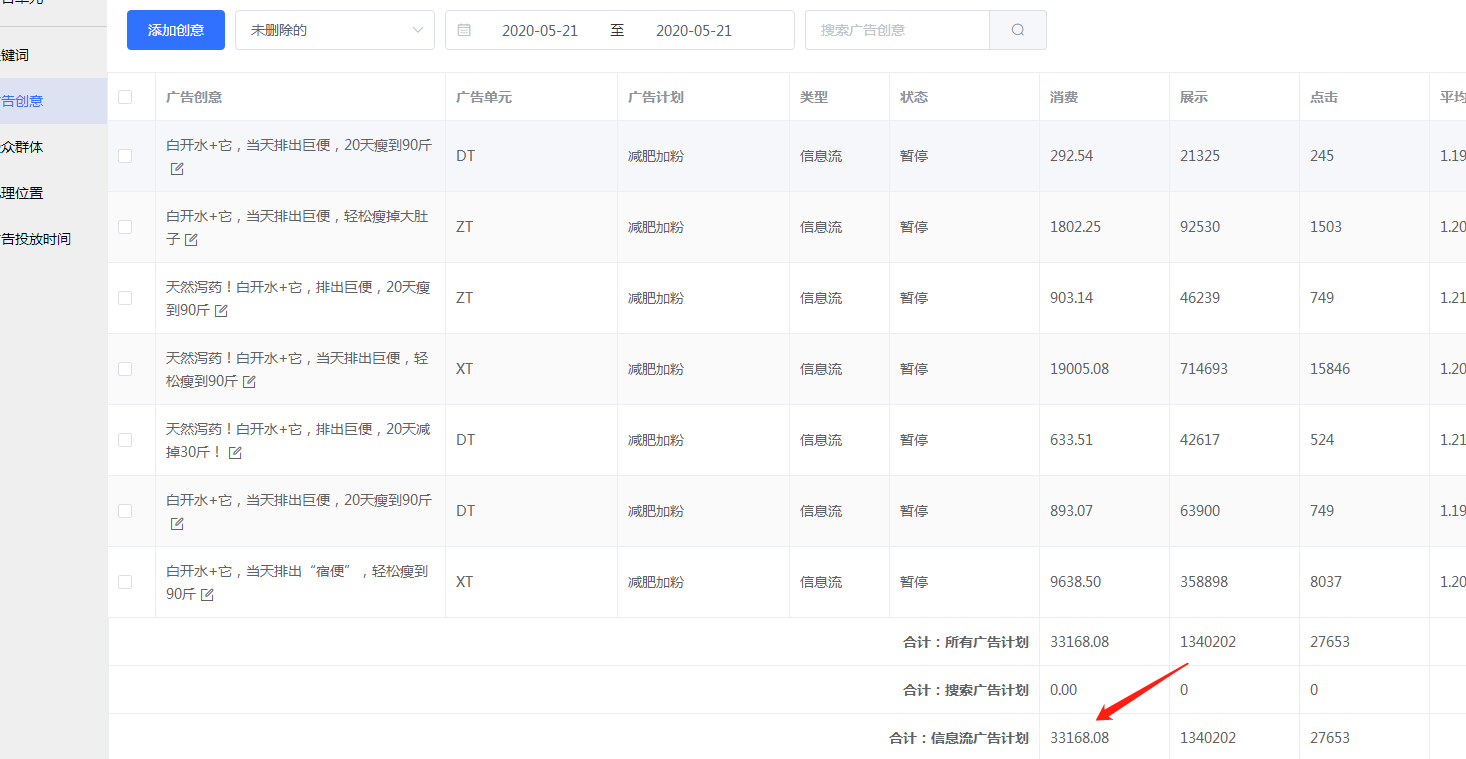Edit the 893.07 spend DT creative title

[177, 524]
